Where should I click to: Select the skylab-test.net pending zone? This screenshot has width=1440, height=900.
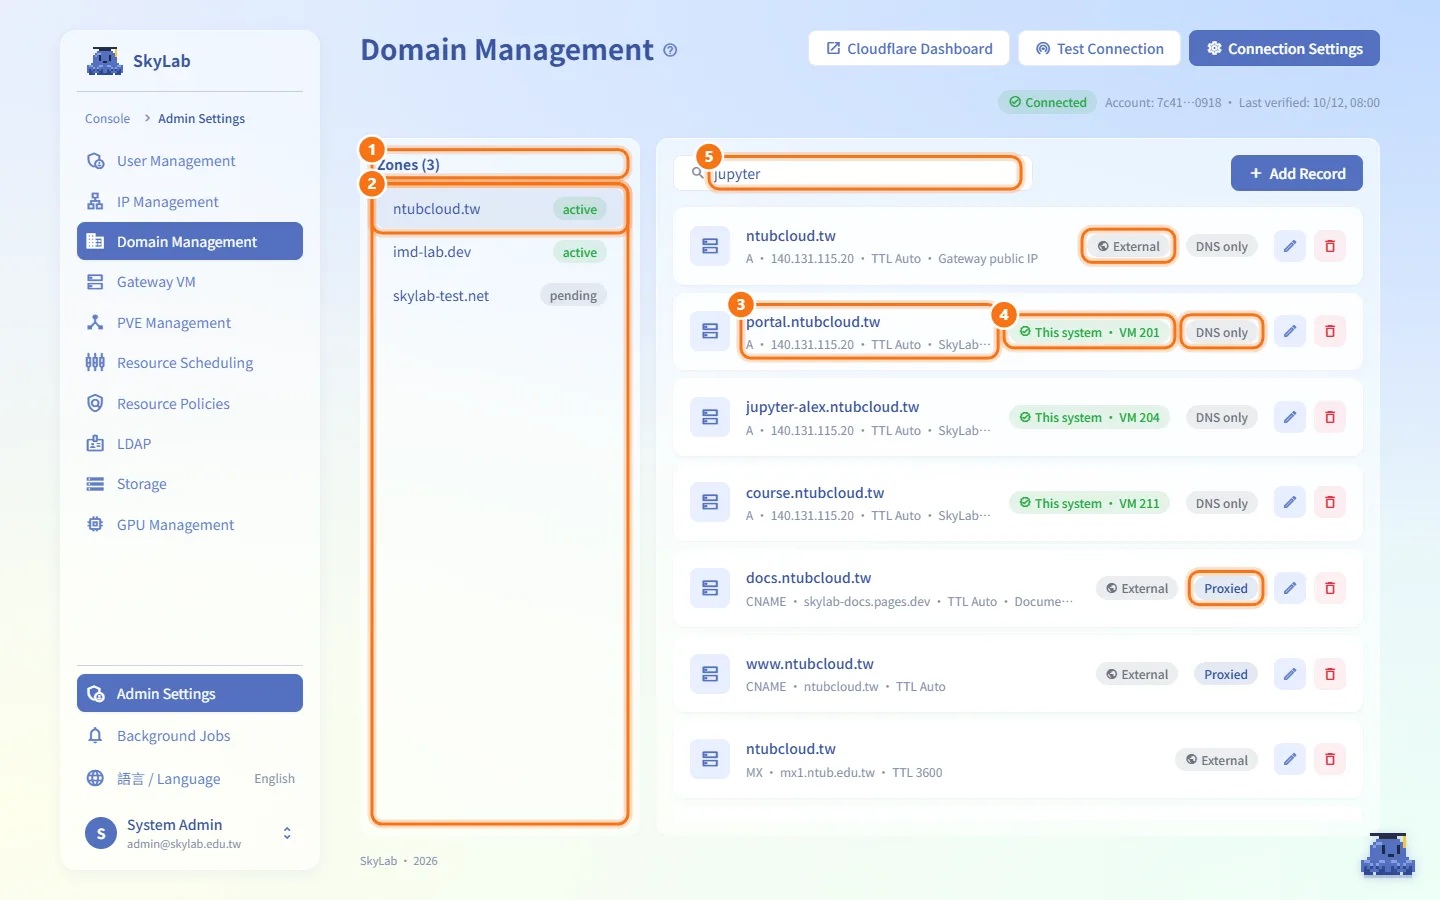[499, 296]
